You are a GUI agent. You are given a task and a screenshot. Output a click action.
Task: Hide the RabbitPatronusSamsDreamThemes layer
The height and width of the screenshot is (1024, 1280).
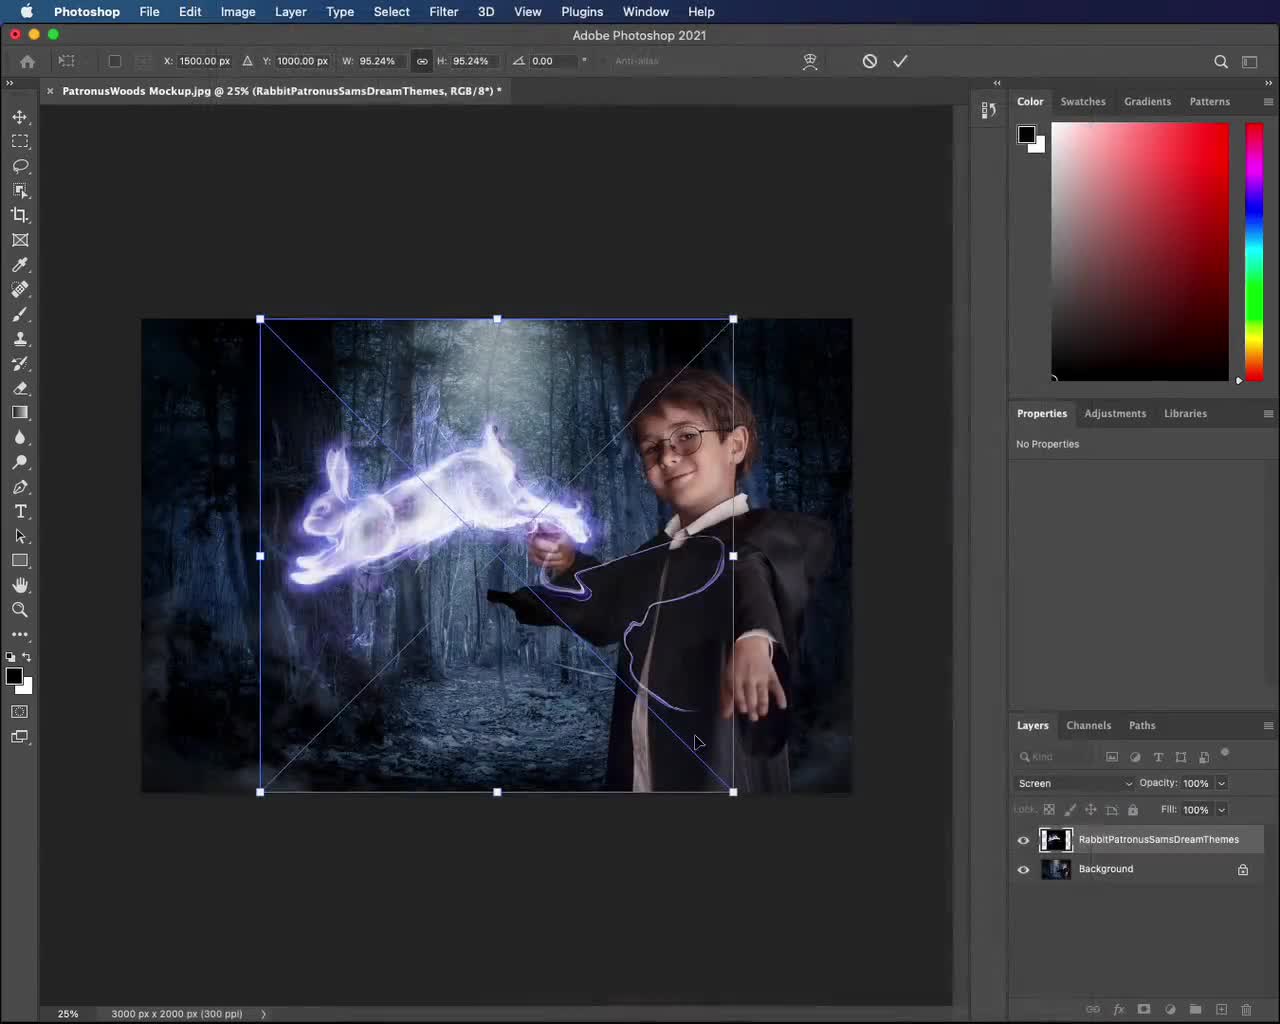(1023, 840)
